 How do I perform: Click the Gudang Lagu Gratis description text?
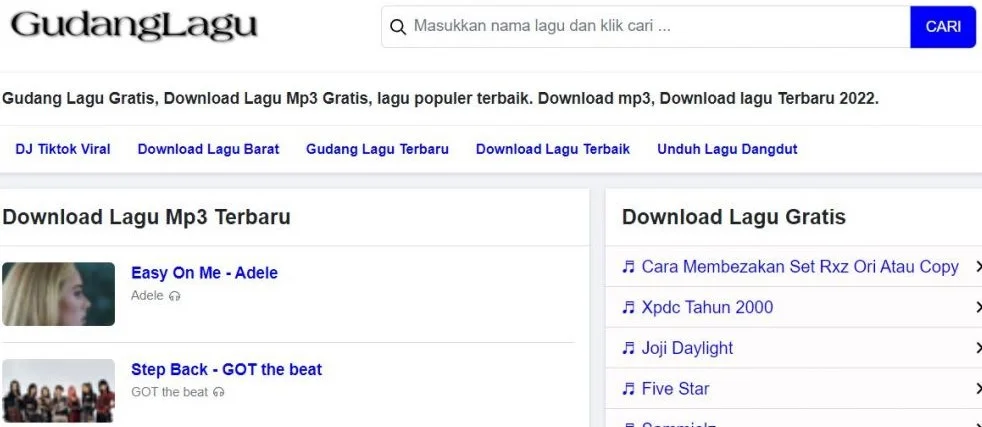pos(441,99)
